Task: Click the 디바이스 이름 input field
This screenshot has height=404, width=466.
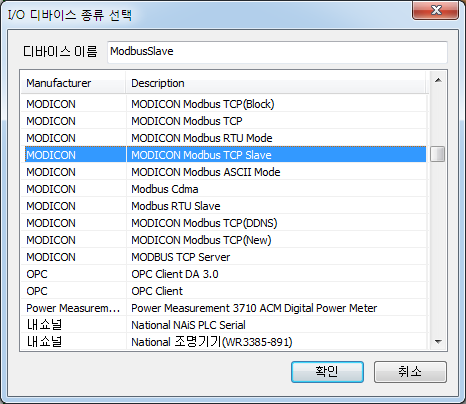Action: click(x=277, y=52)
